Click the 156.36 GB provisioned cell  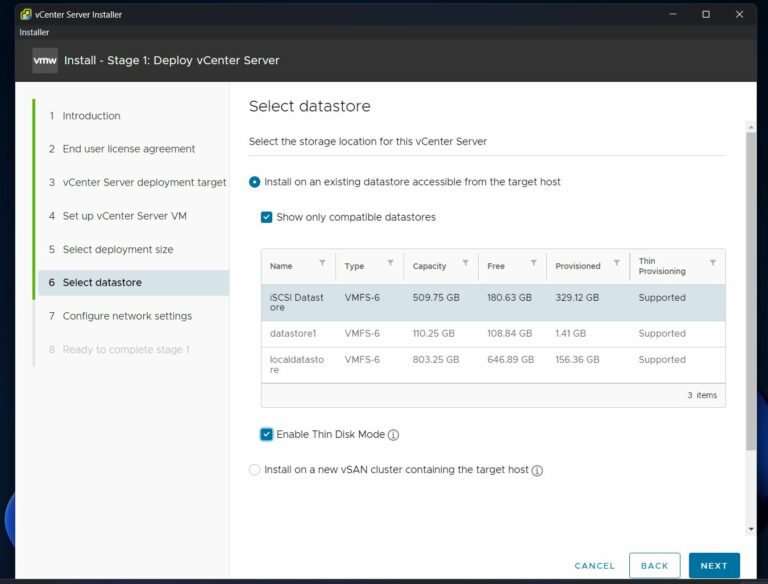pyautogui.click(x=577, y=360)
